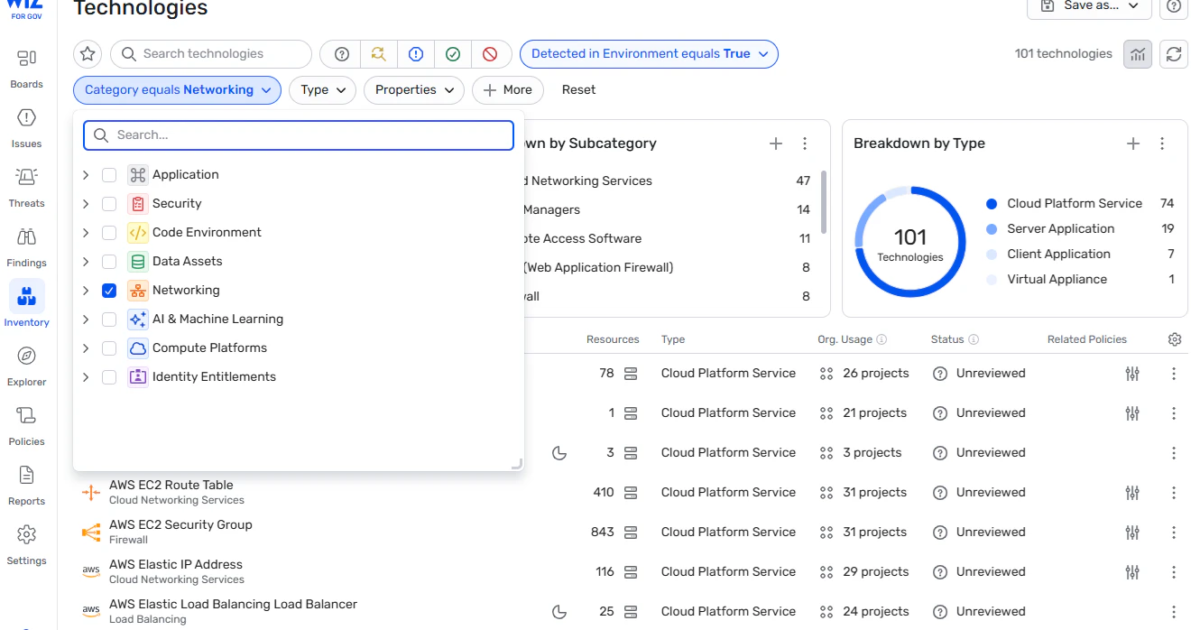Toggle the charts view icon

[1138, 54]
